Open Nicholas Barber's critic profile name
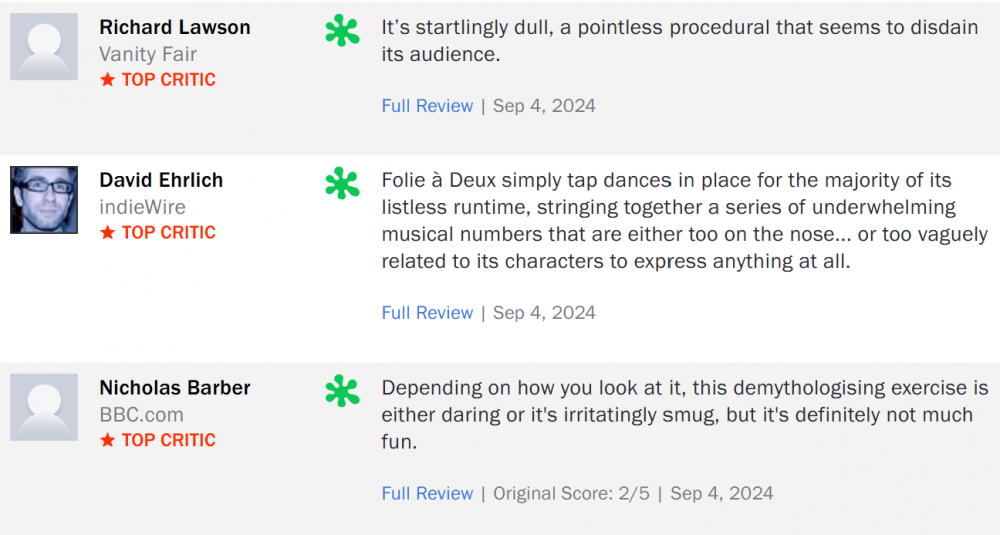1000x535 pixels. point(175,388)
